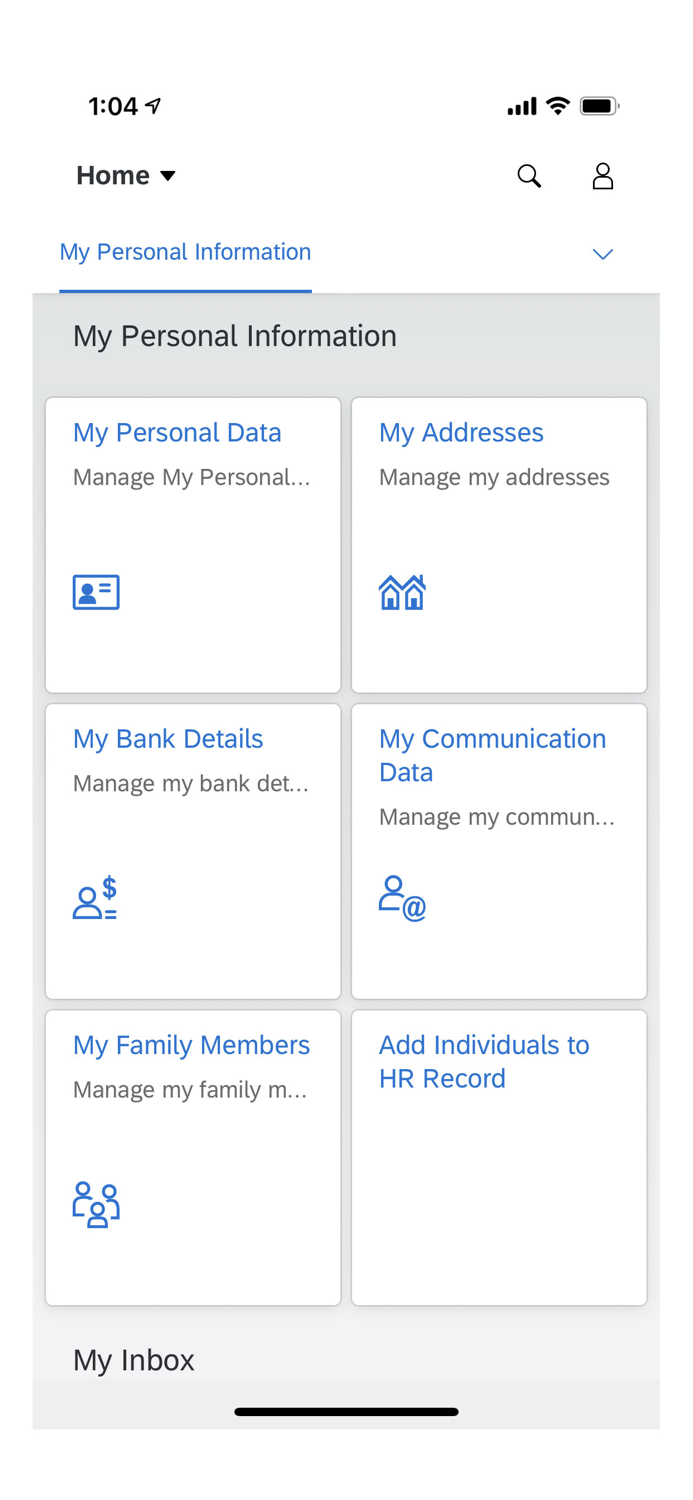Collapse the My Personal Information section chevron

[x=604, y=254]
